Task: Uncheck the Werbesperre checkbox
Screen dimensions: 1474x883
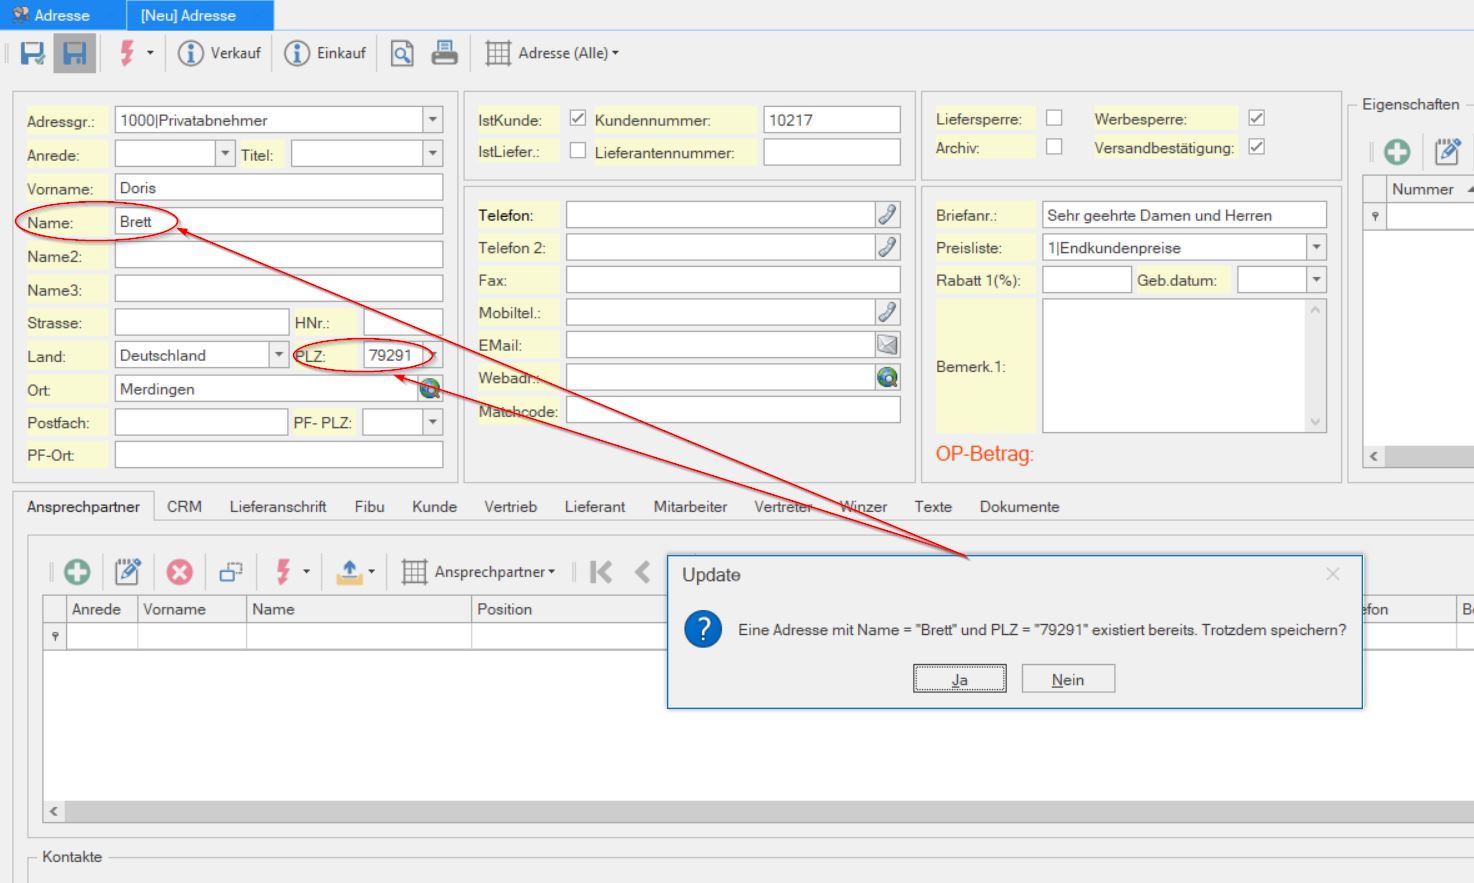Action: click(1257, 118)
